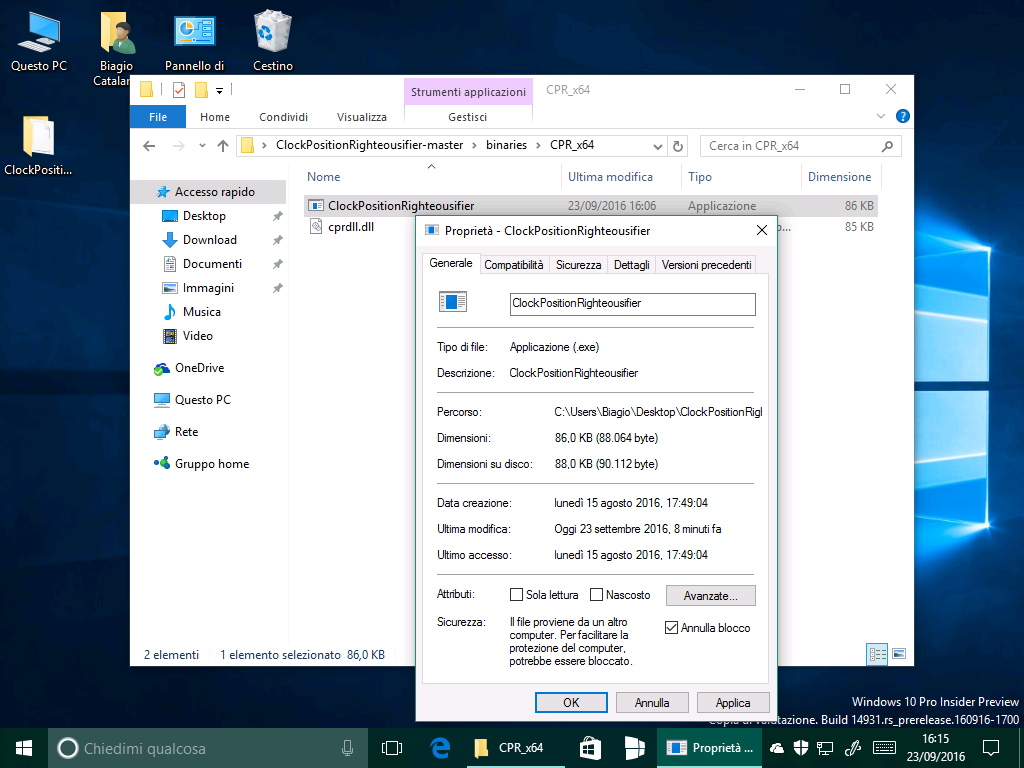
Task: Open Explorer help question mark icon
Action: (x=903, y=116)
